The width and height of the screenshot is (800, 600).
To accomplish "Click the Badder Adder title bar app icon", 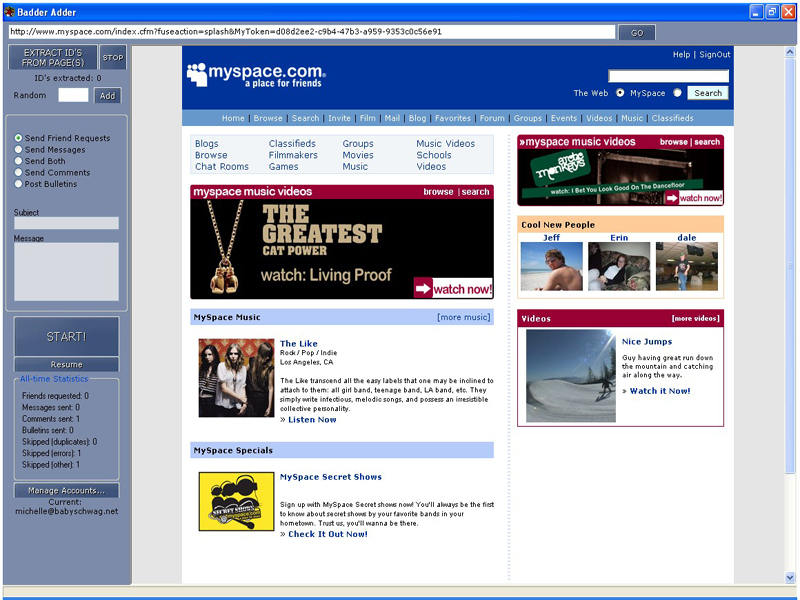I will 9,11.
